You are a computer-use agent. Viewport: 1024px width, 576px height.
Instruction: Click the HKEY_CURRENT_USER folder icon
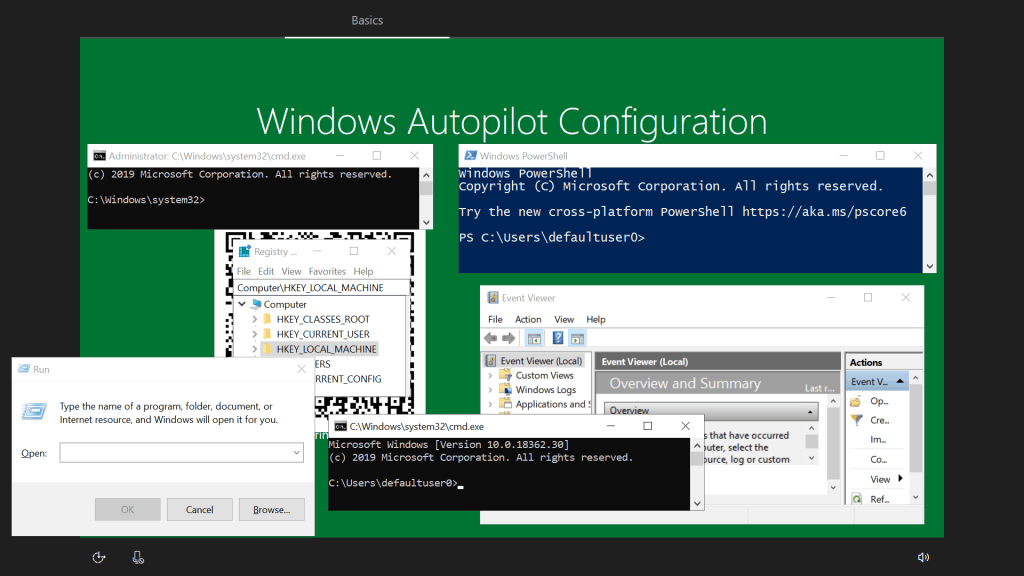(x=267, y=334)
